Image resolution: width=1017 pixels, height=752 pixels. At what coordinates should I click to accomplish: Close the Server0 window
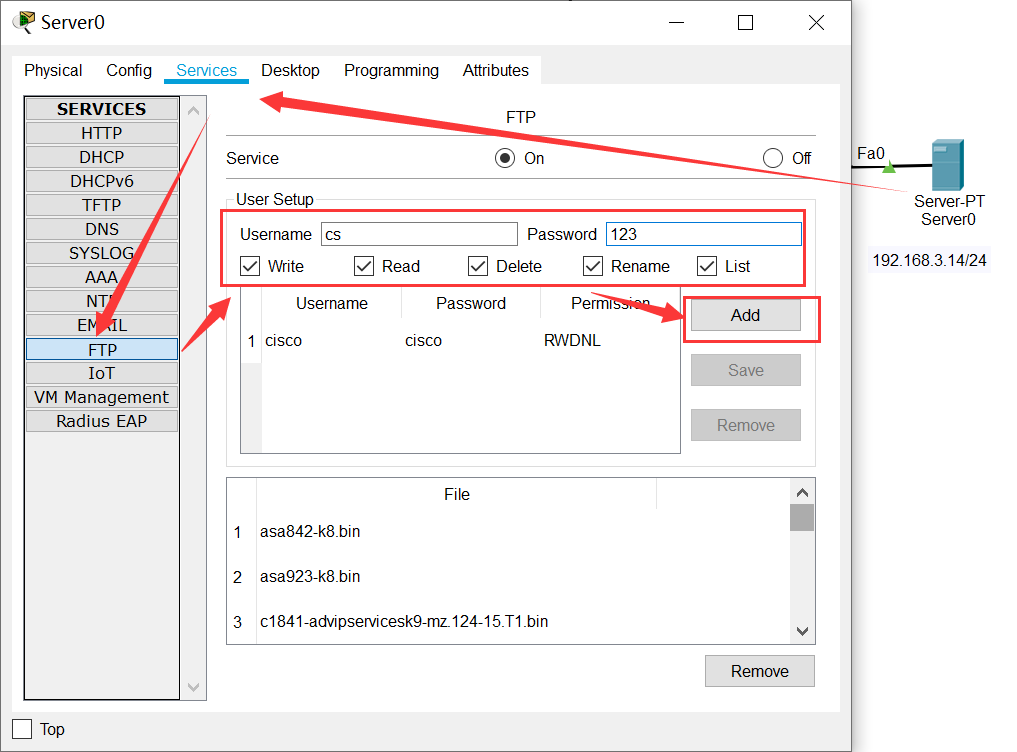816,23
